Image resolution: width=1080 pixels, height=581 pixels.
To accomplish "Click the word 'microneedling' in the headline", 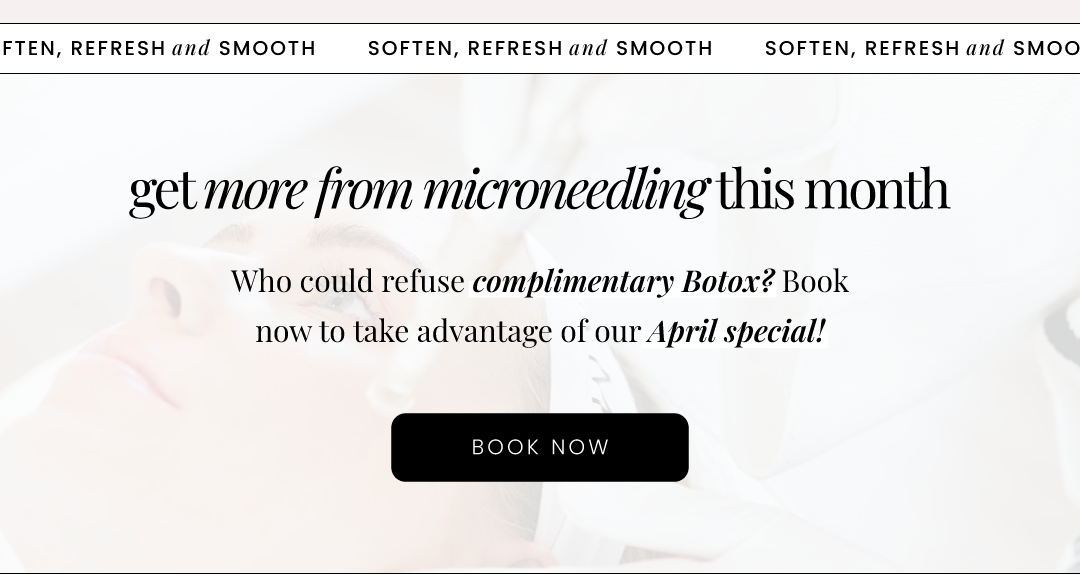I will pos(565,189).
